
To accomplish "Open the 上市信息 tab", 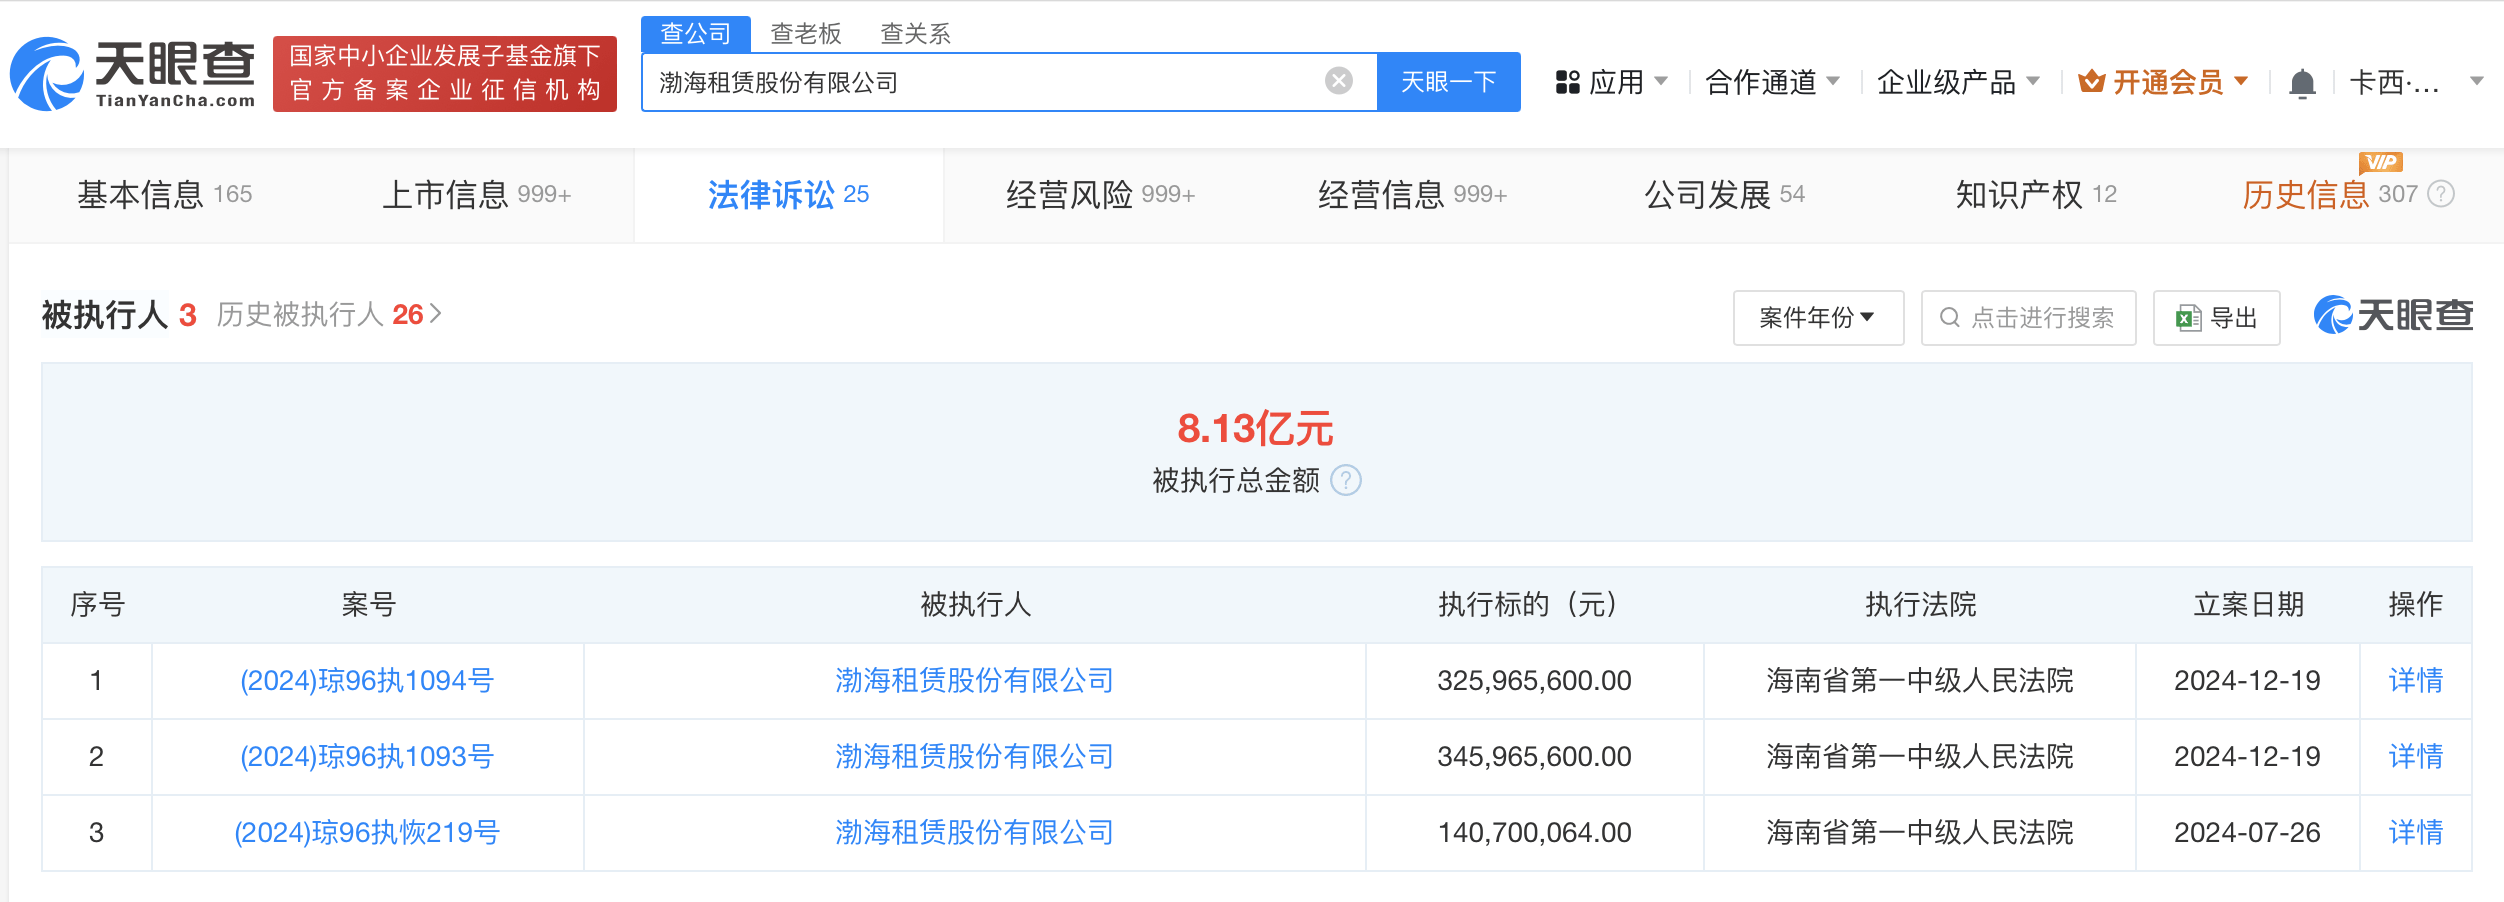I will (x=476, y=194).
